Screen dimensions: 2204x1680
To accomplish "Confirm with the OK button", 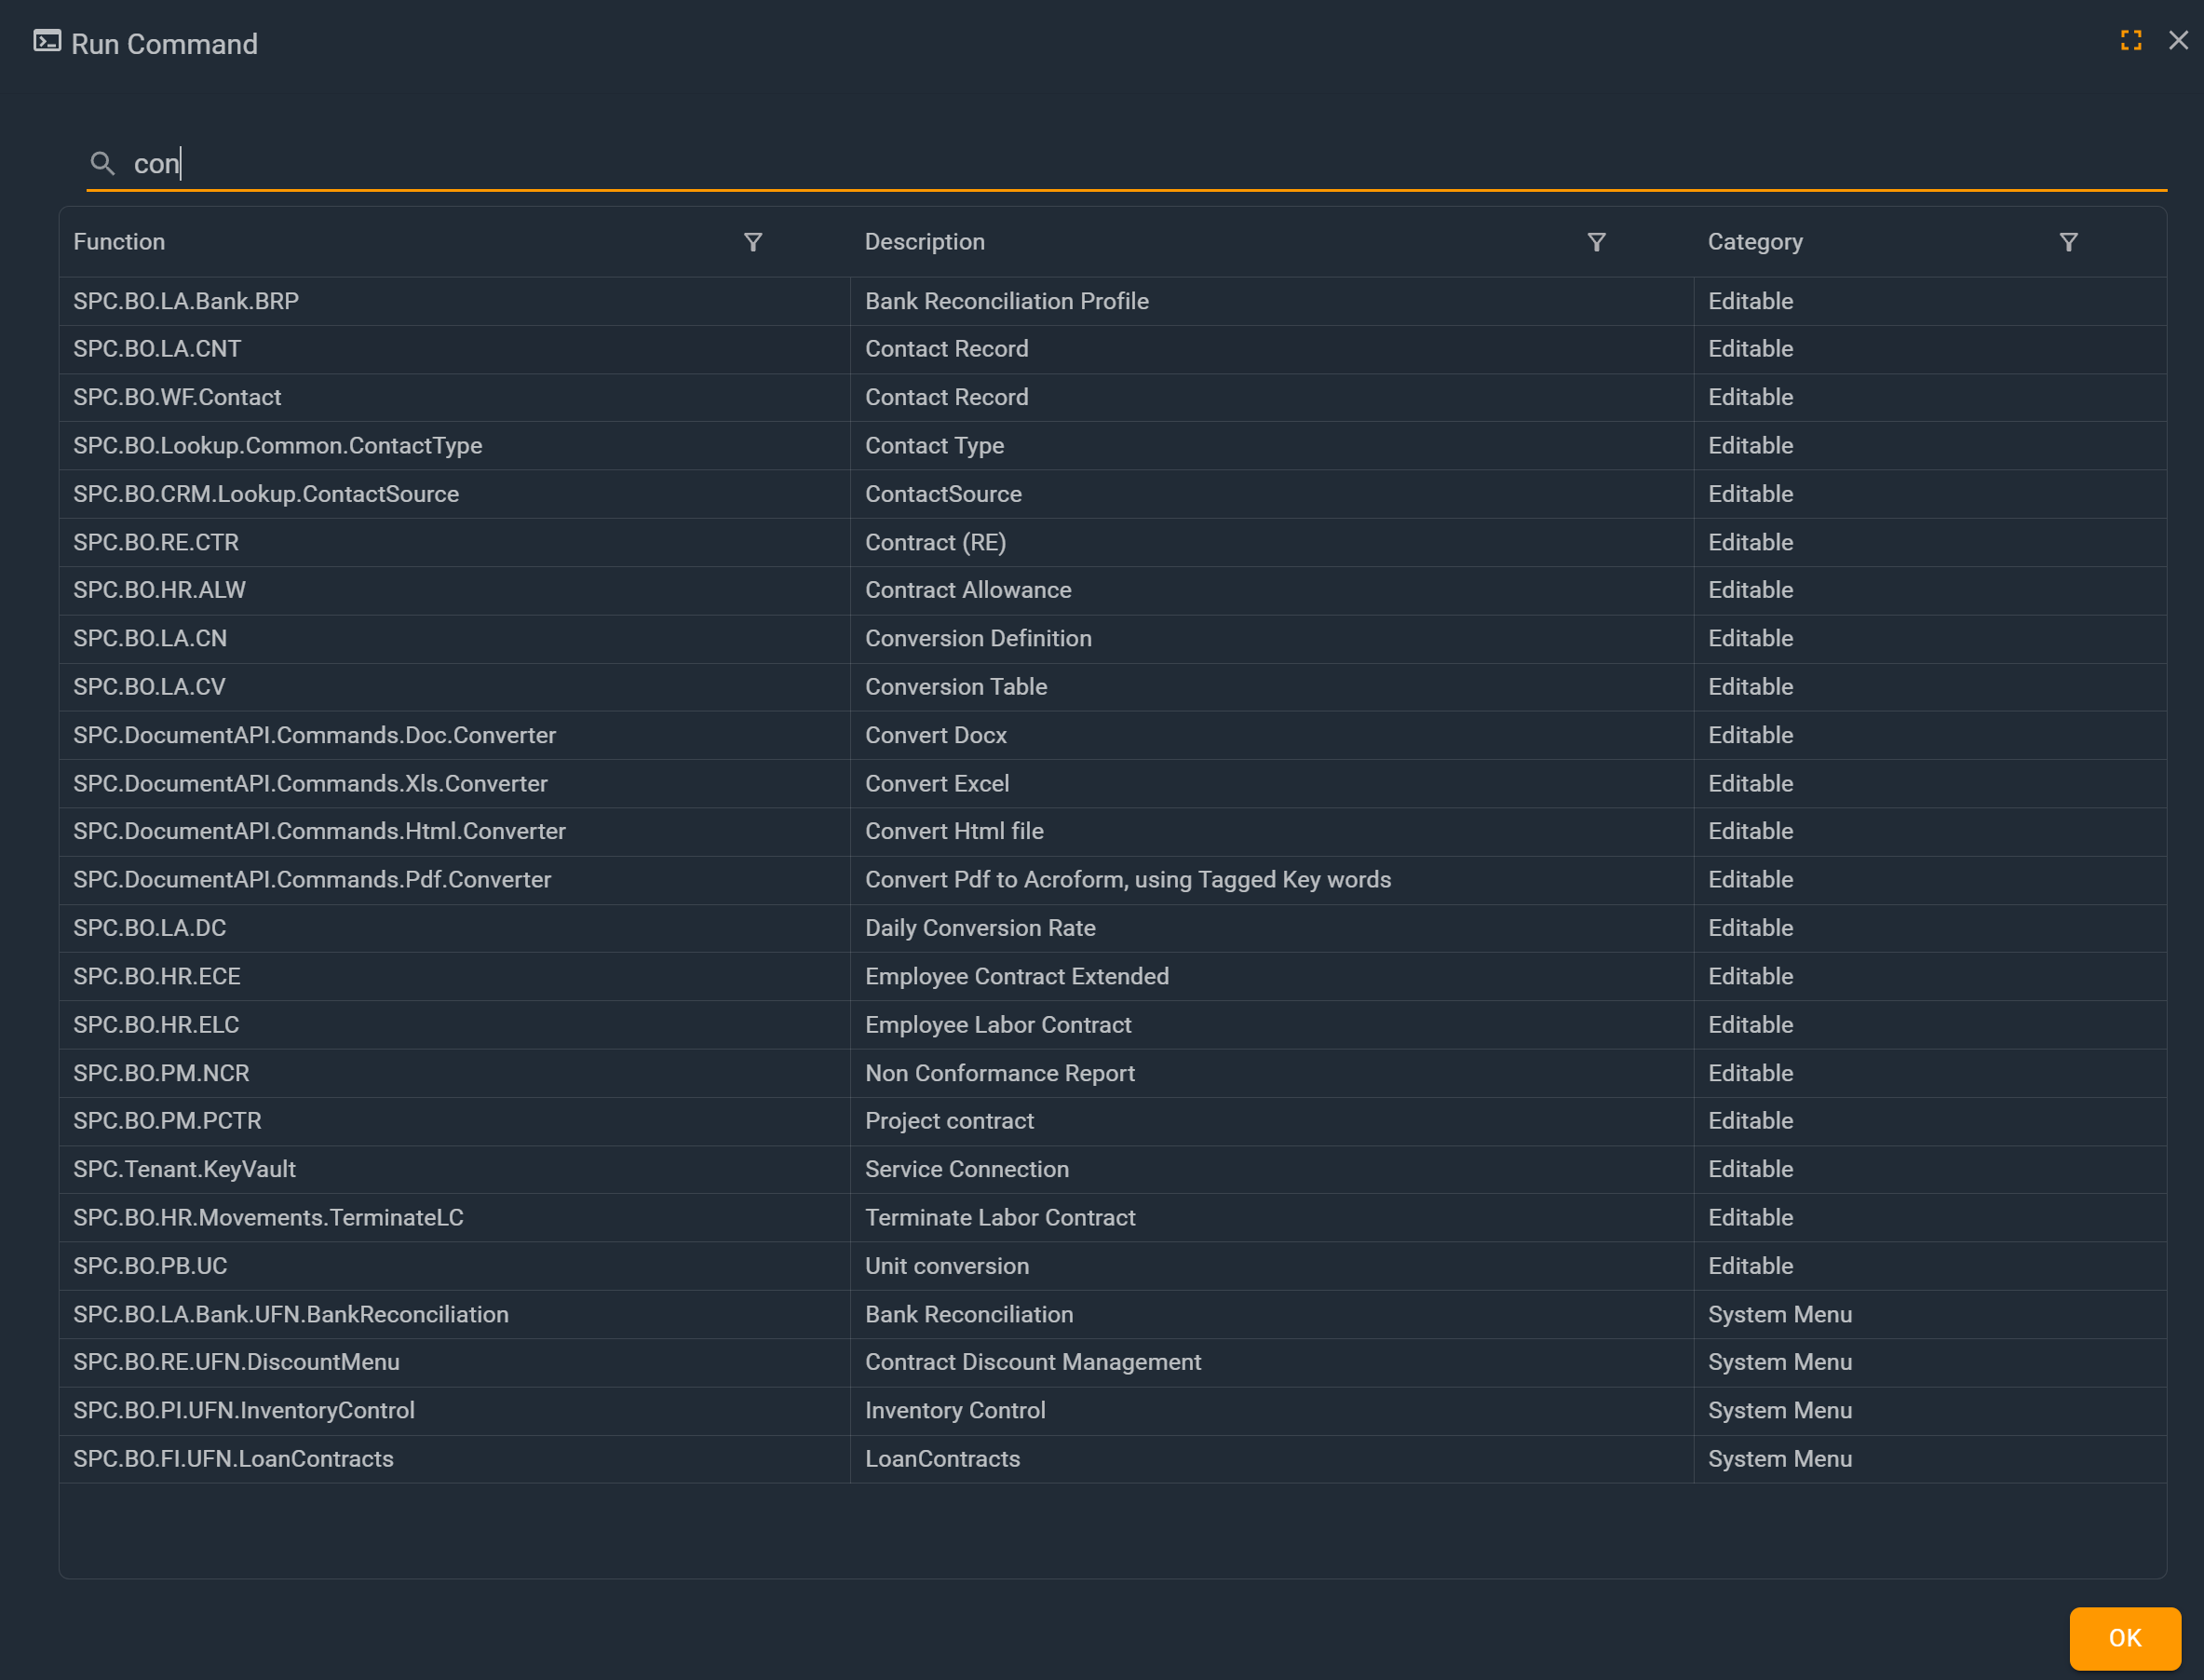I will coord(2125,1638).
